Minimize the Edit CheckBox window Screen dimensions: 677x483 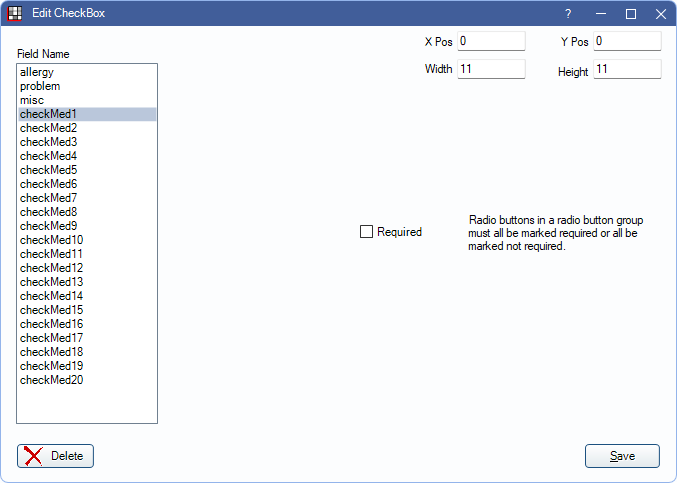600,14
